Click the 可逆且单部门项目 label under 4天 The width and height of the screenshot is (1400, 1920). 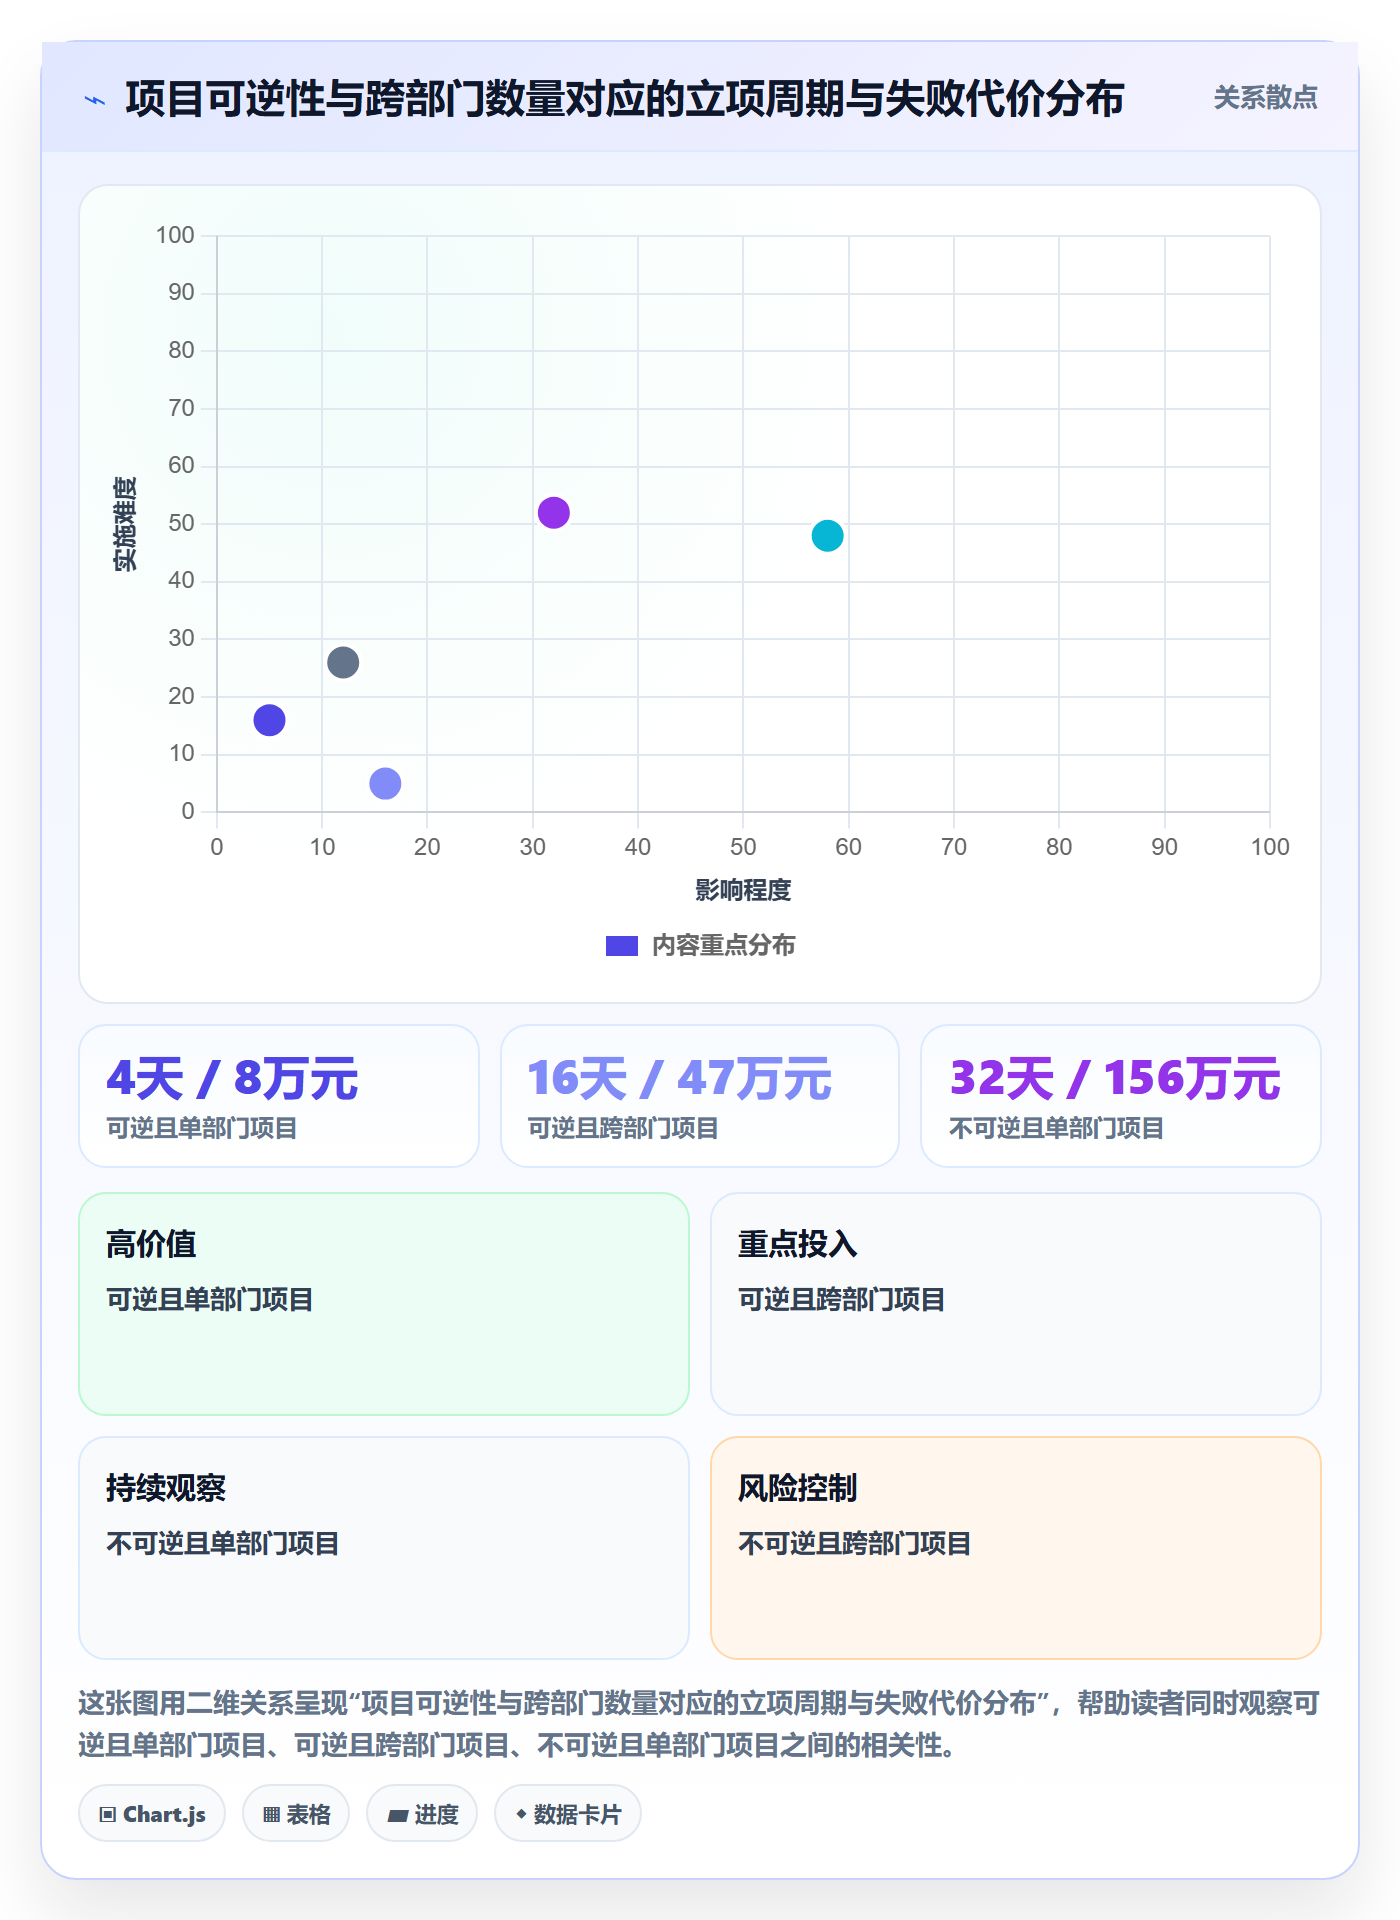(x=202, y=1129)
